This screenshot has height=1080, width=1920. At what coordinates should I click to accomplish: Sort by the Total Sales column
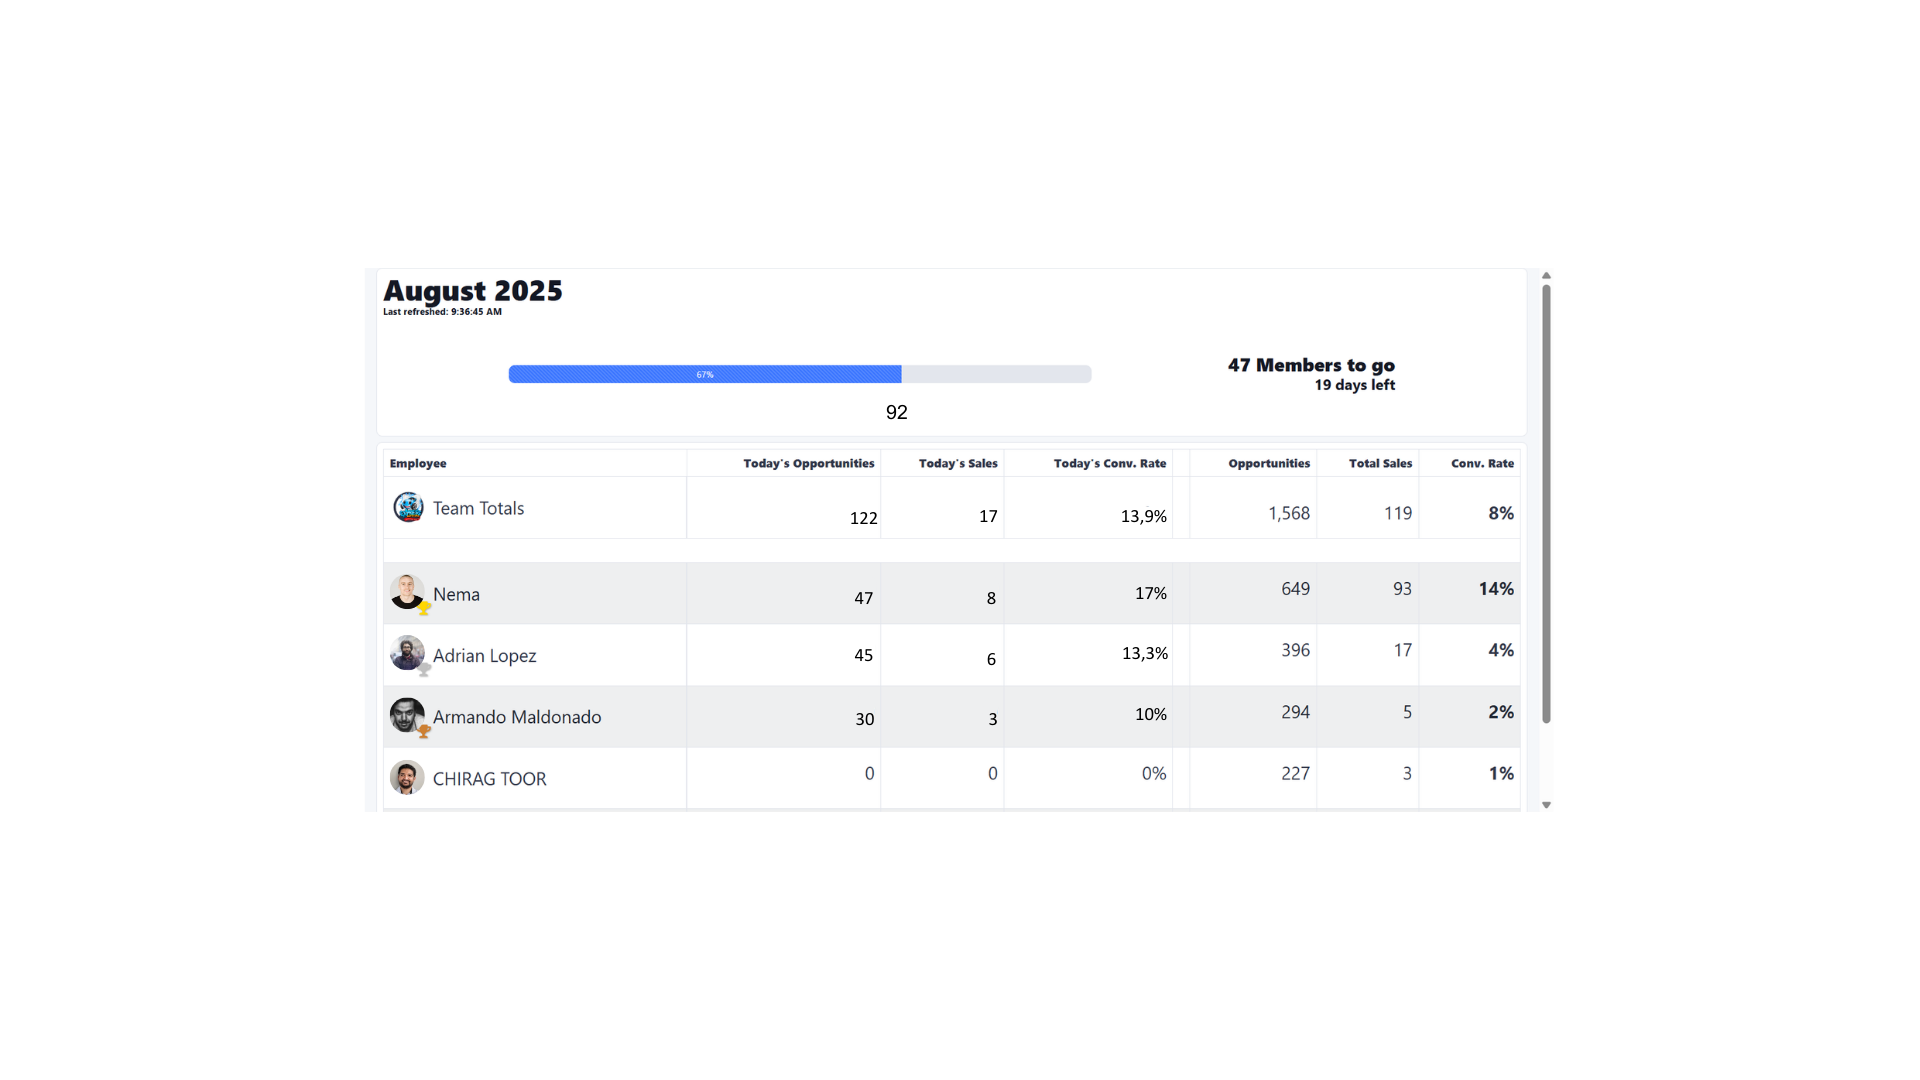(x=1381, y=463)
